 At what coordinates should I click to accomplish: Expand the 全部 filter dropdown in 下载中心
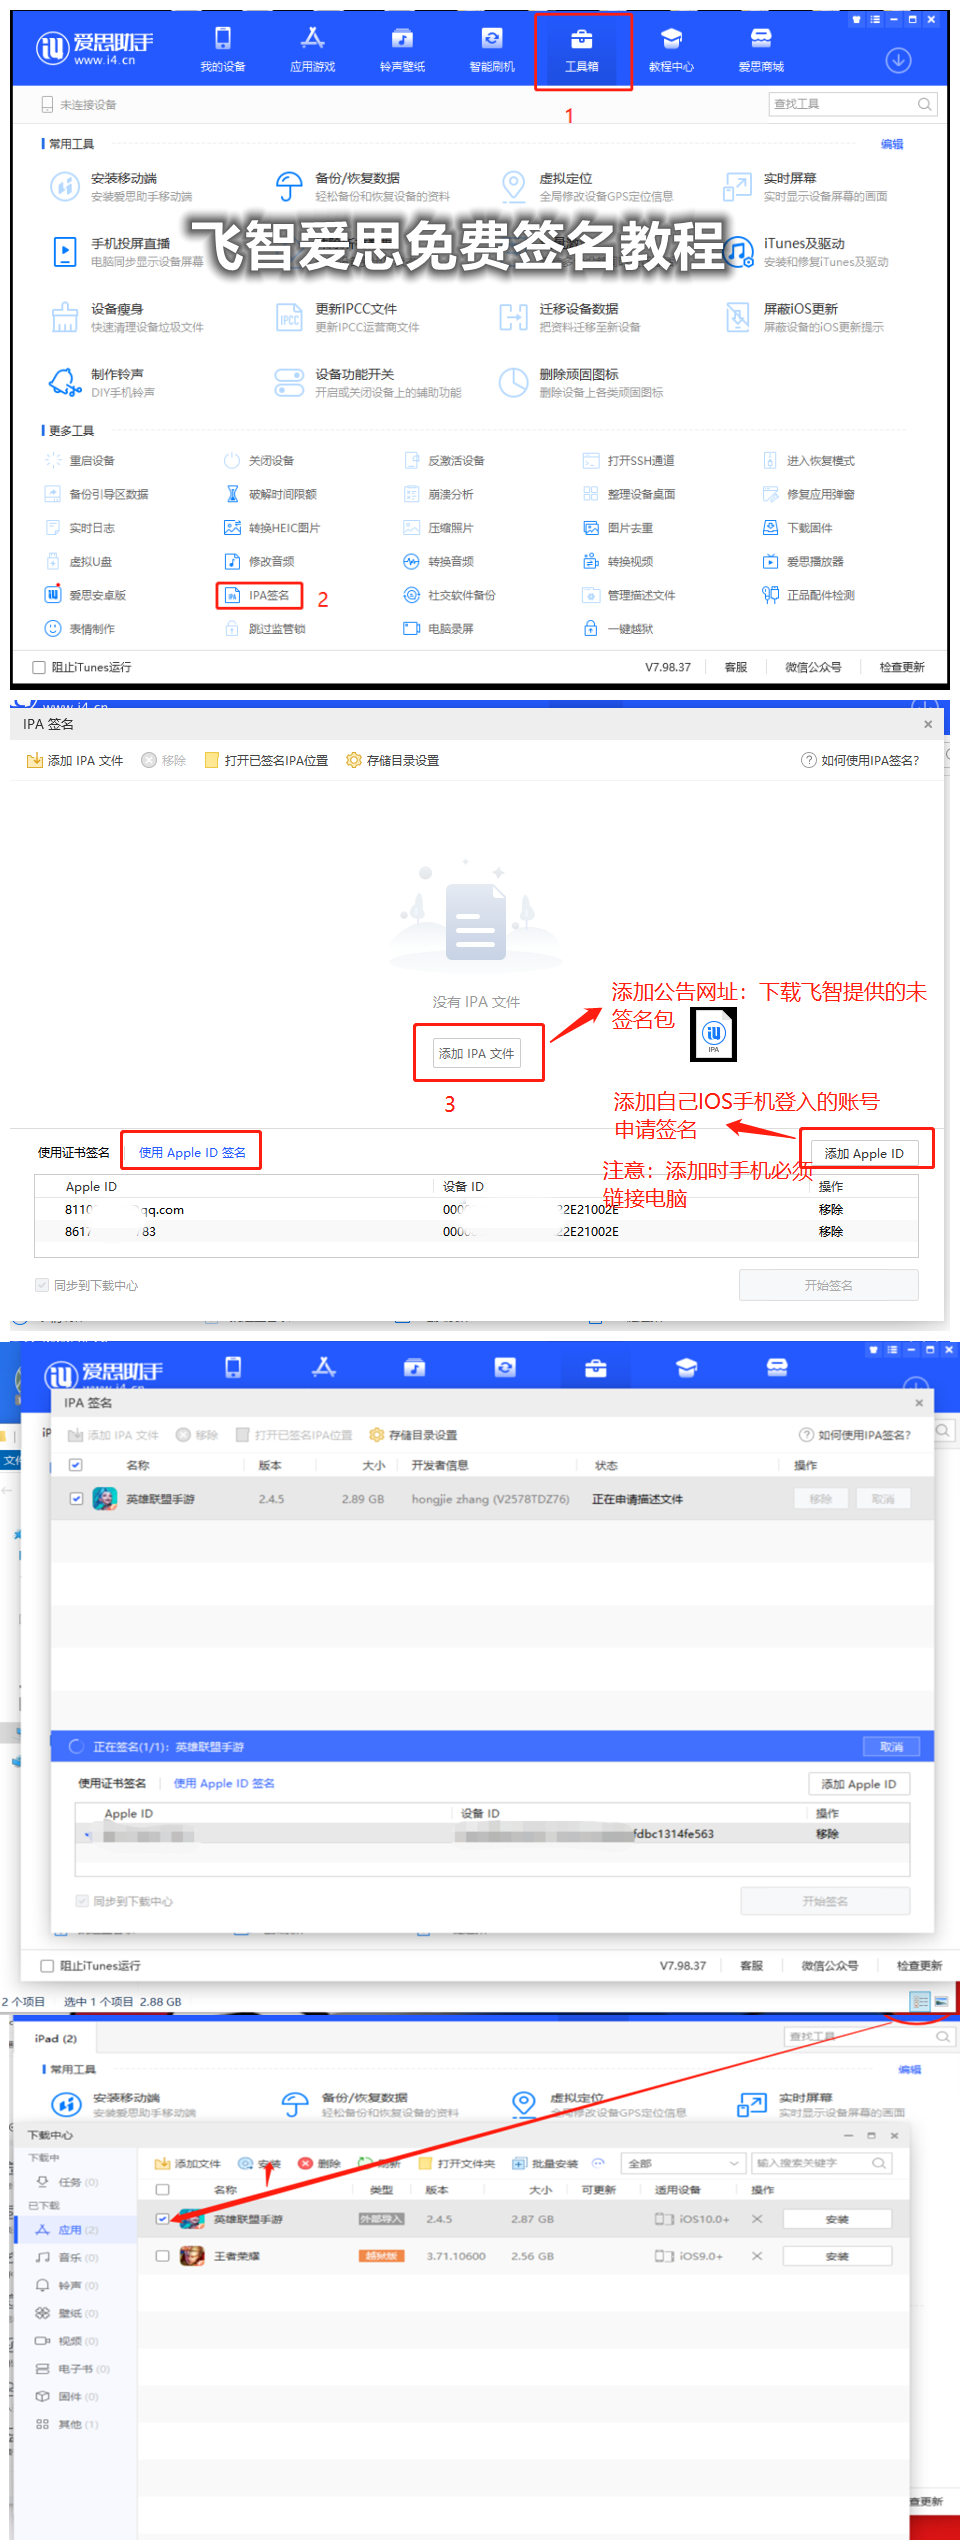tap(683, 2163)
